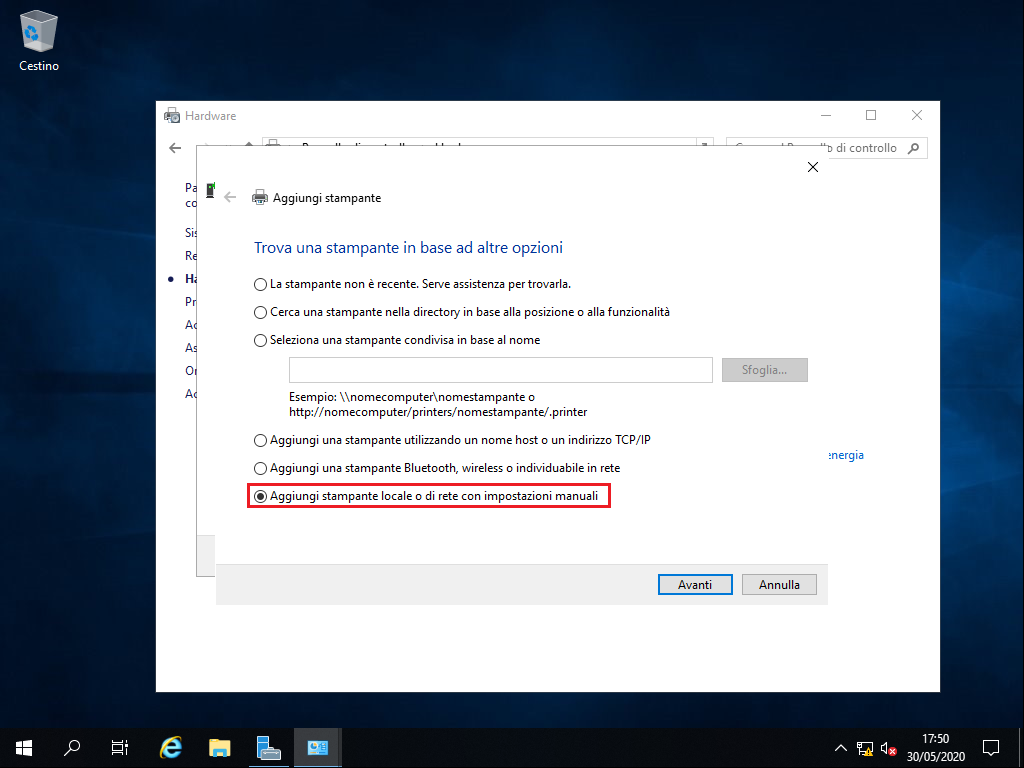Click the 'Trova una stampante in base ad altre opzioni' heading
The height and width of the screenshot is (768, 1024).
coord(408,248)
